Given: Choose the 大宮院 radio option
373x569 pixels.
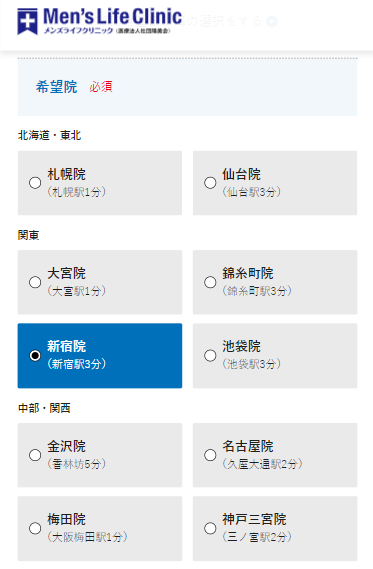Looking at the screenshot, I should [35, 282].
